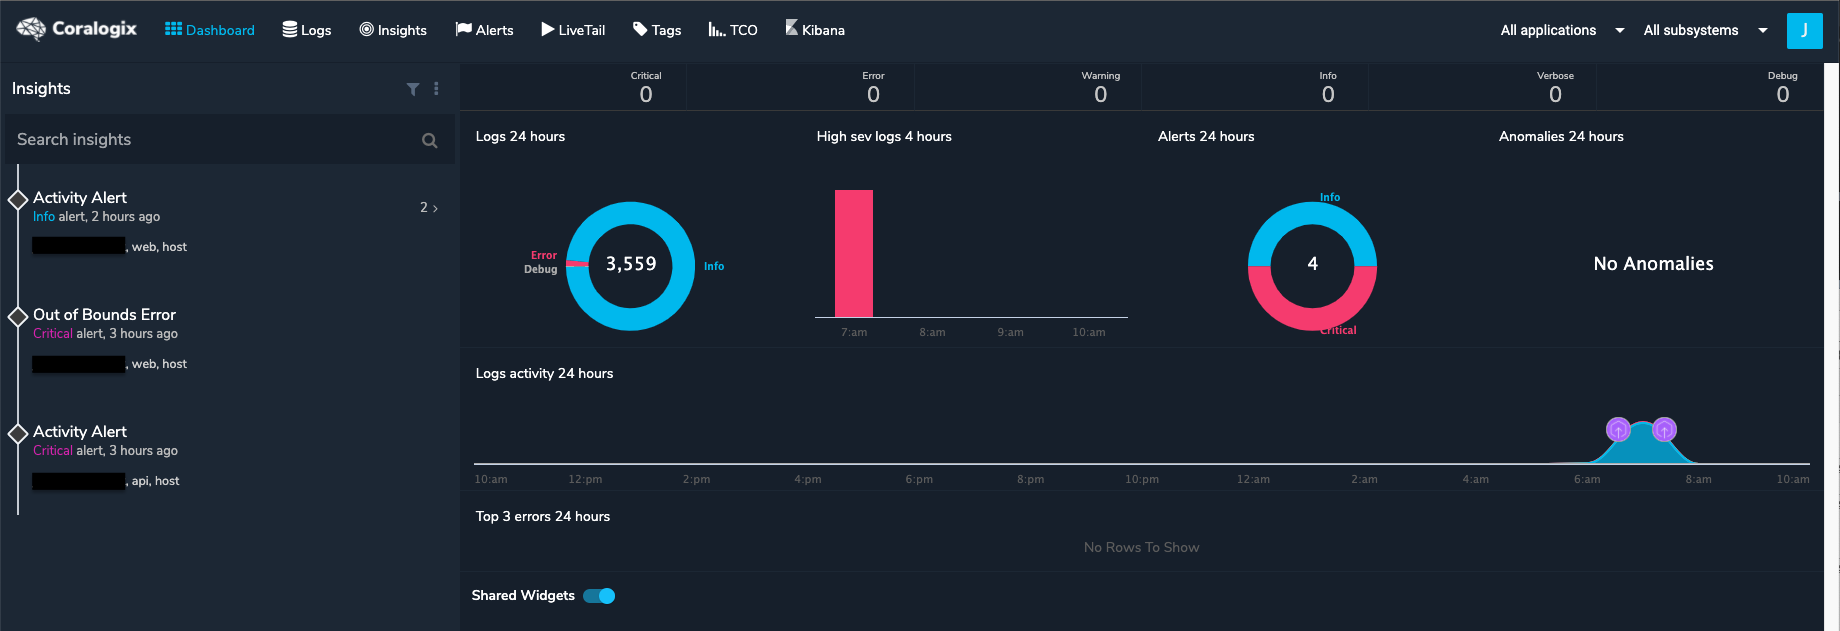The height and width of the screenshot is (631, 1840).
Task: Click the Error legend on logs donut
Action: 544,255
